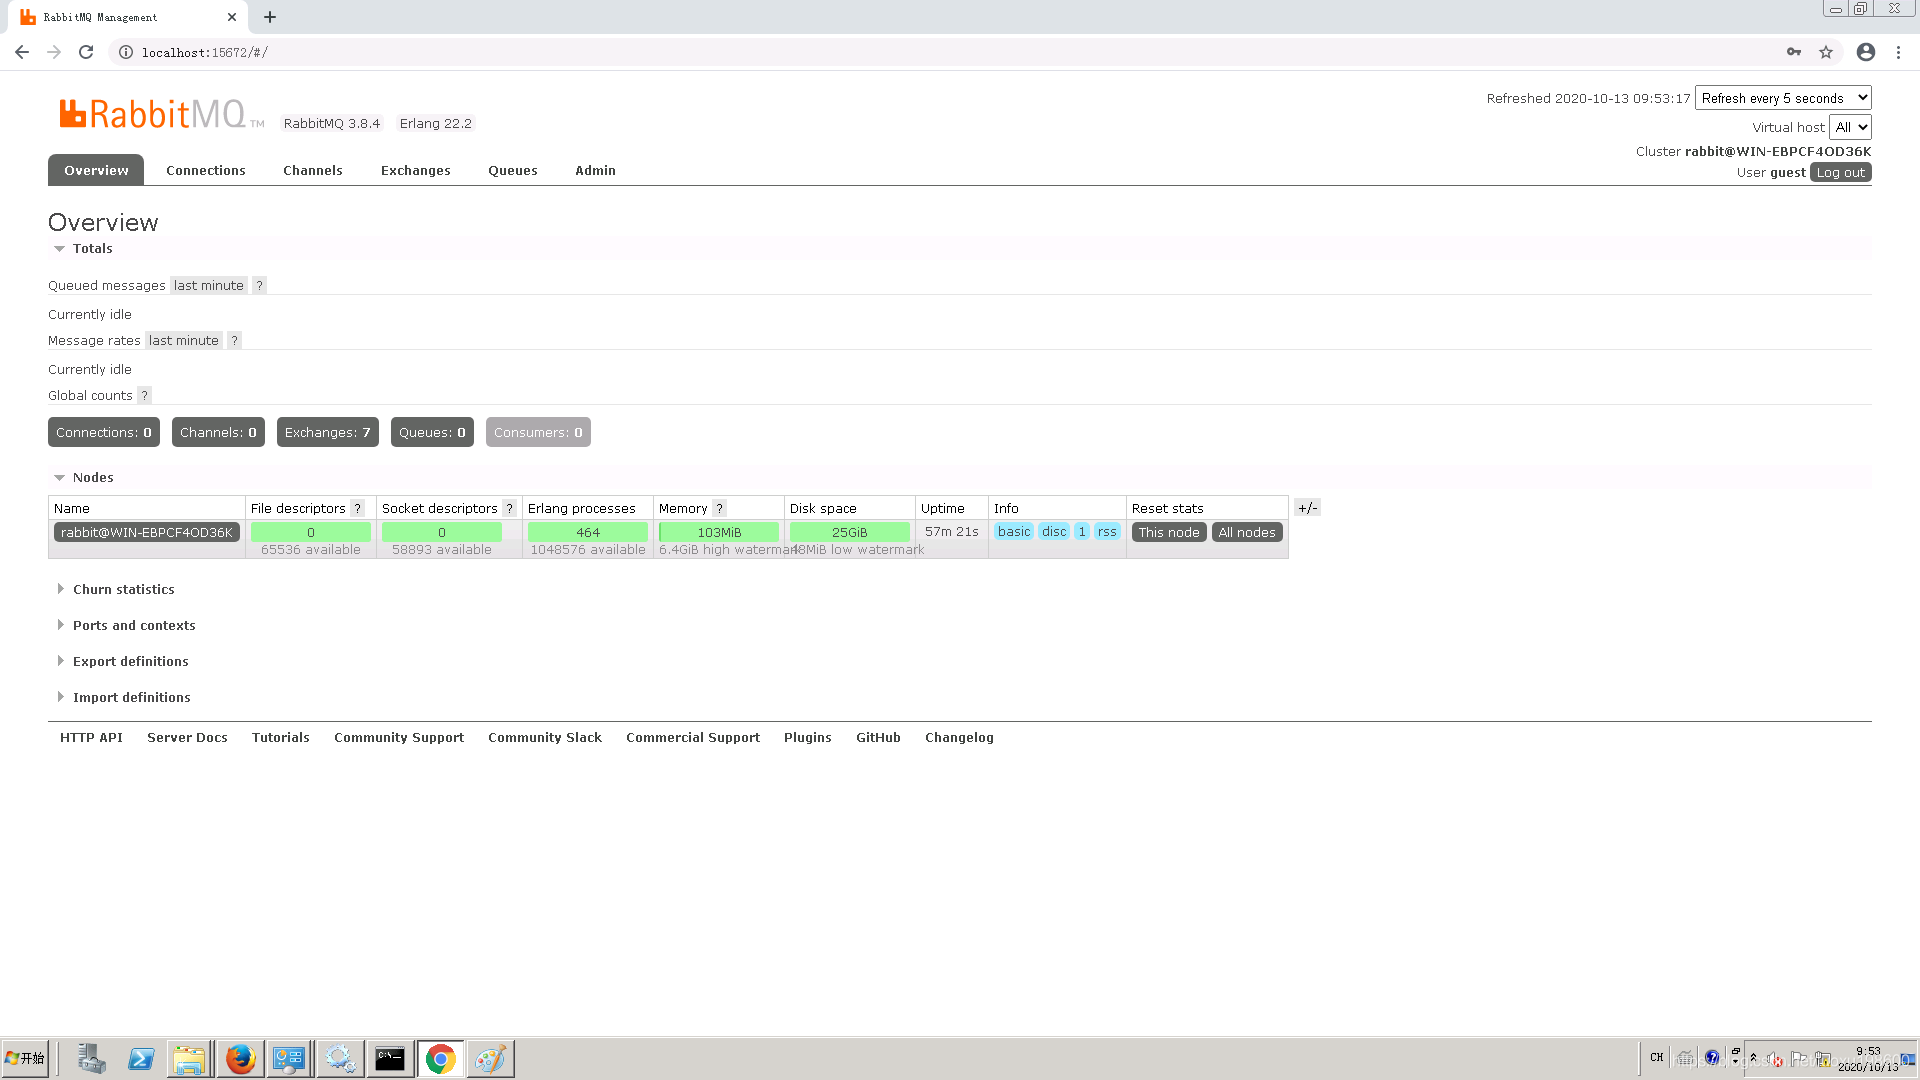Open the saved passwords key icon
1920x1080 pixels.
point(1794,52)
